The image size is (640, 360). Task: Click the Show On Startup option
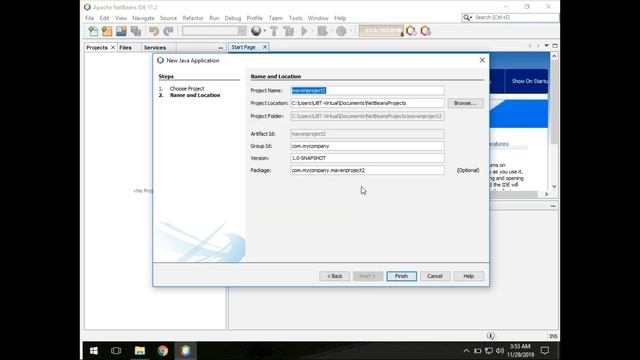click(529, 81)
